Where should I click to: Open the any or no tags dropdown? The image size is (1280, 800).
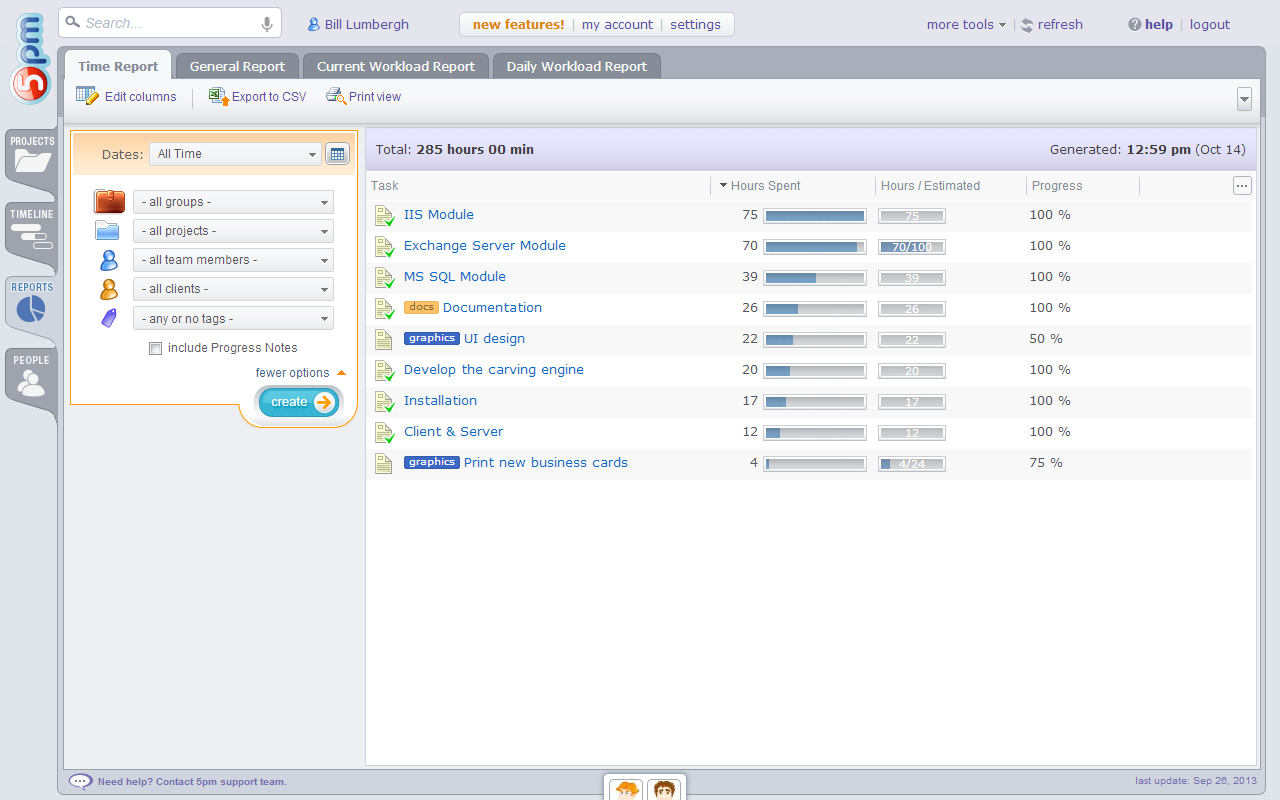[233, 319]
